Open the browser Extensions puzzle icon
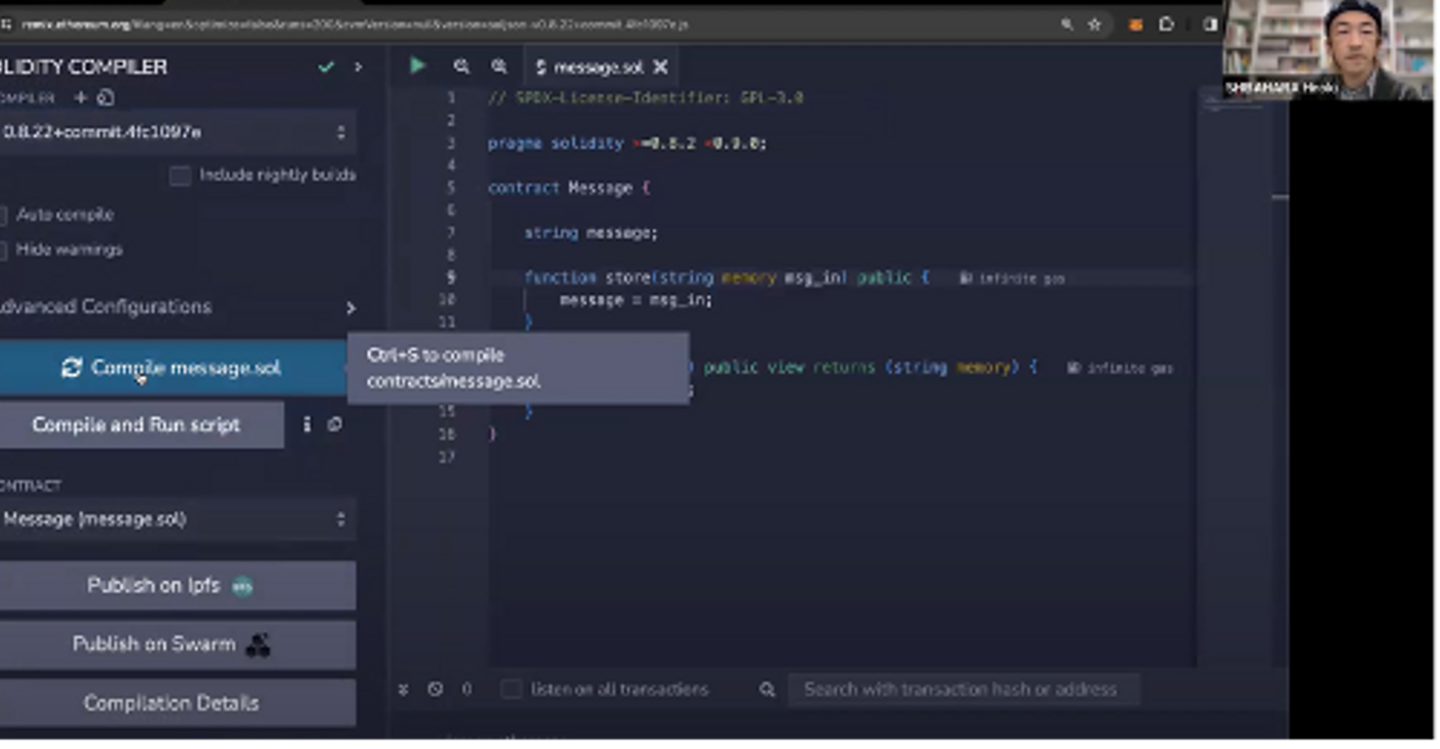Viewport: 1440px width, 749px height. click(x=1166, y=24)
